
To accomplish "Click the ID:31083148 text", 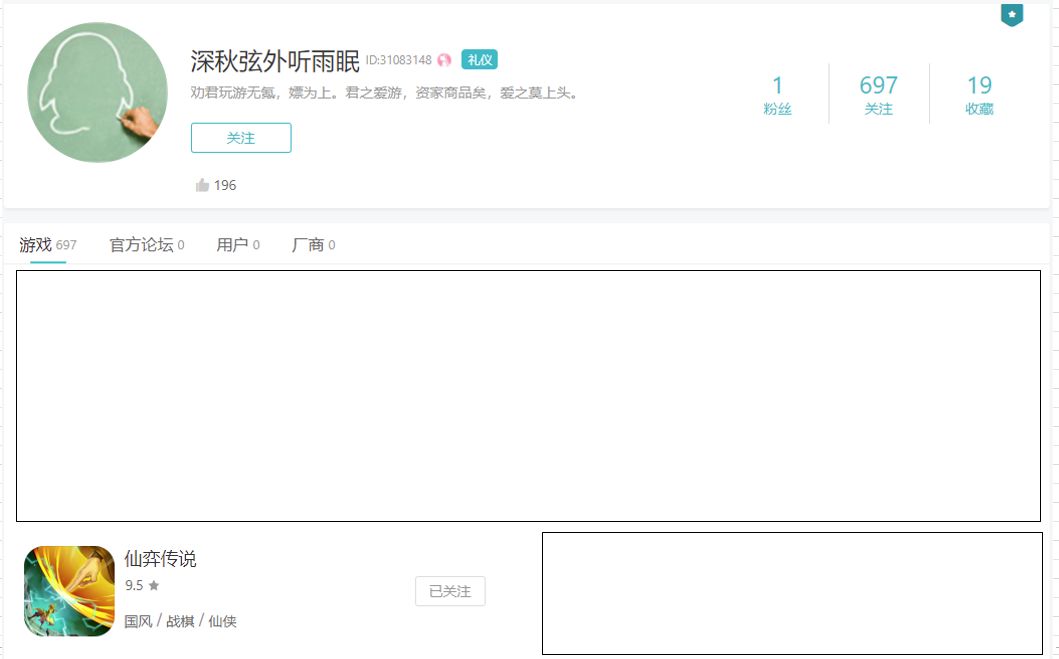I will 398,60.
